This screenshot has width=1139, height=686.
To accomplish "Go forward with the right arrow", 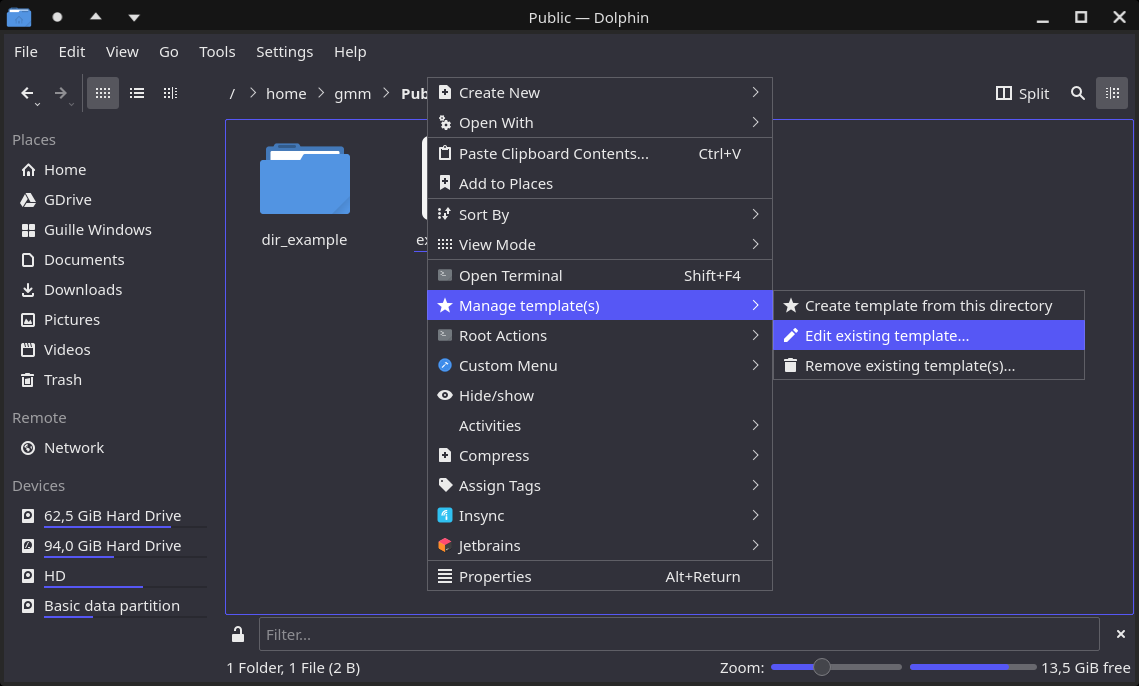I will [61, 93].
